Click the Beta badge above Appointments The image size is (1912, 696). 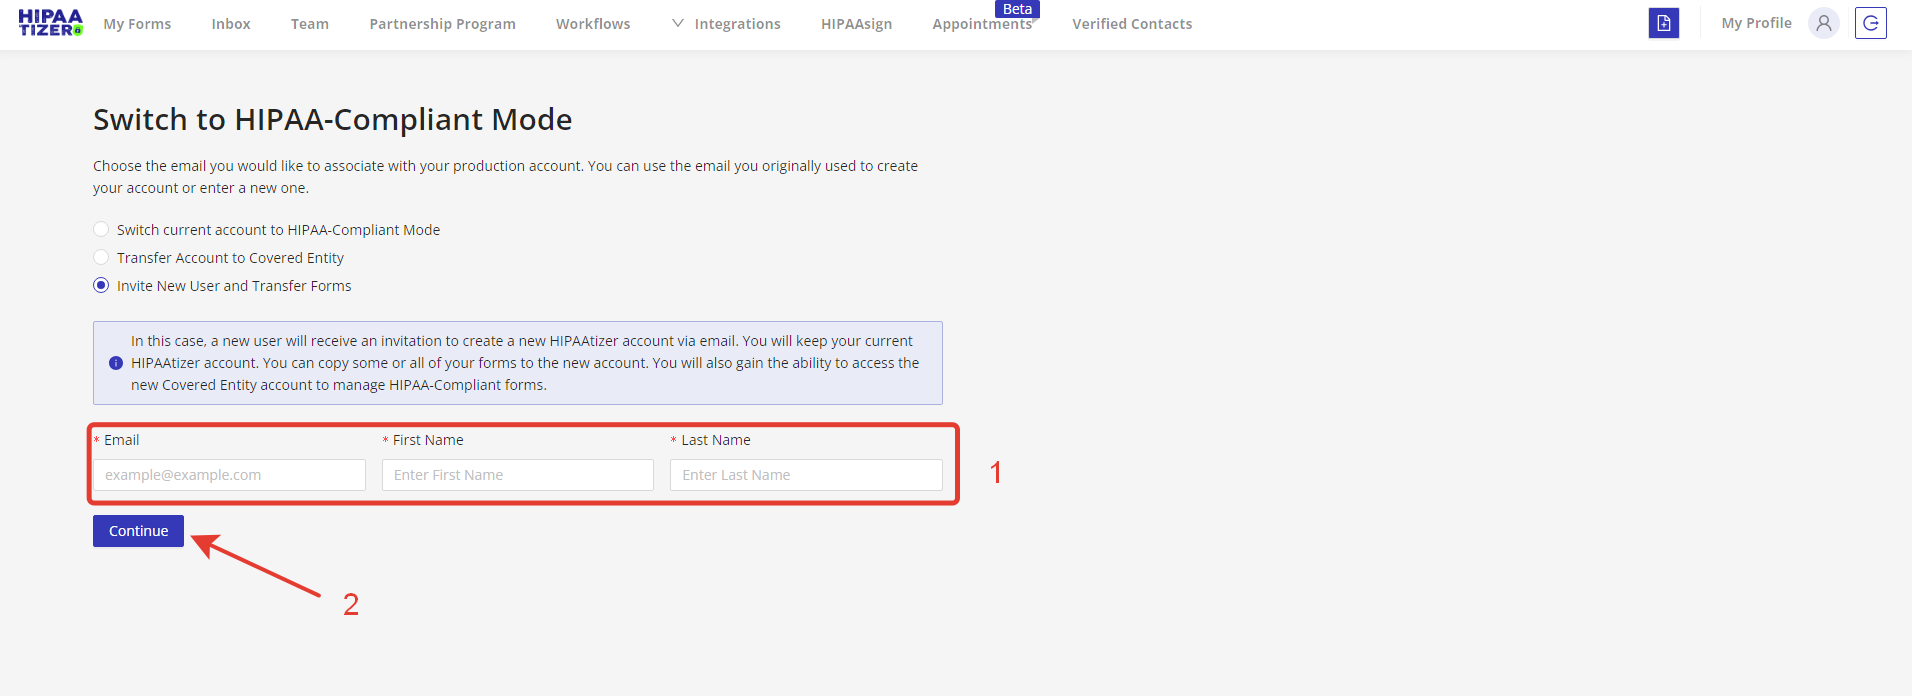[1017, 9]
